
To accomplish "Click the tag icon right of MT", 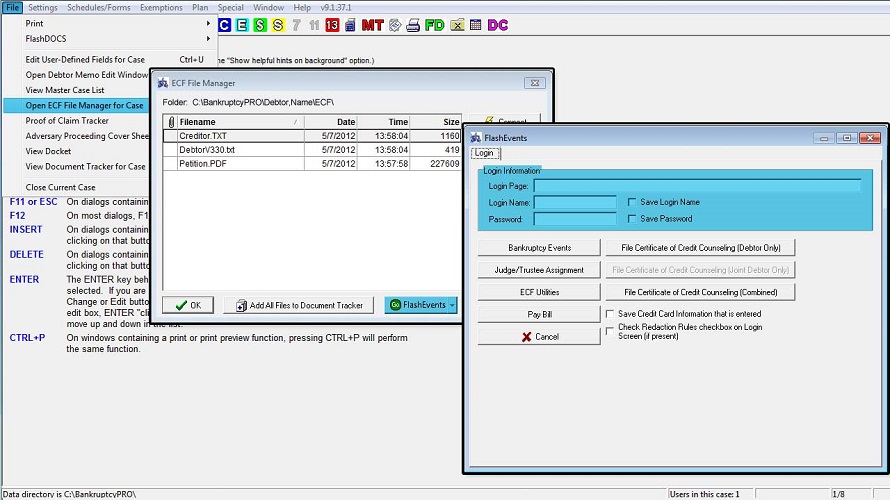I will (x=395, y=25).
